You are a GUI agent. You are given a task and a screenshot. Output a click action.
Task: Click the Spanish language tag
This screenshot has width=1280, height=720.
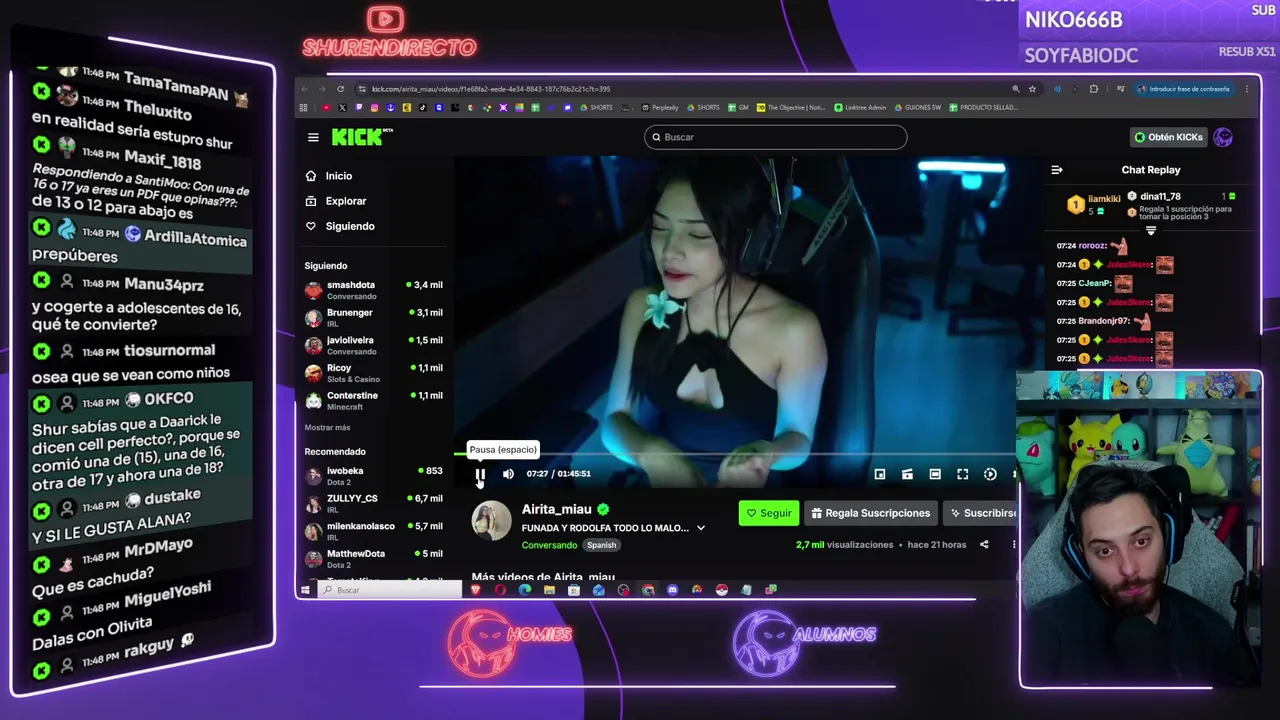(601, 545)
